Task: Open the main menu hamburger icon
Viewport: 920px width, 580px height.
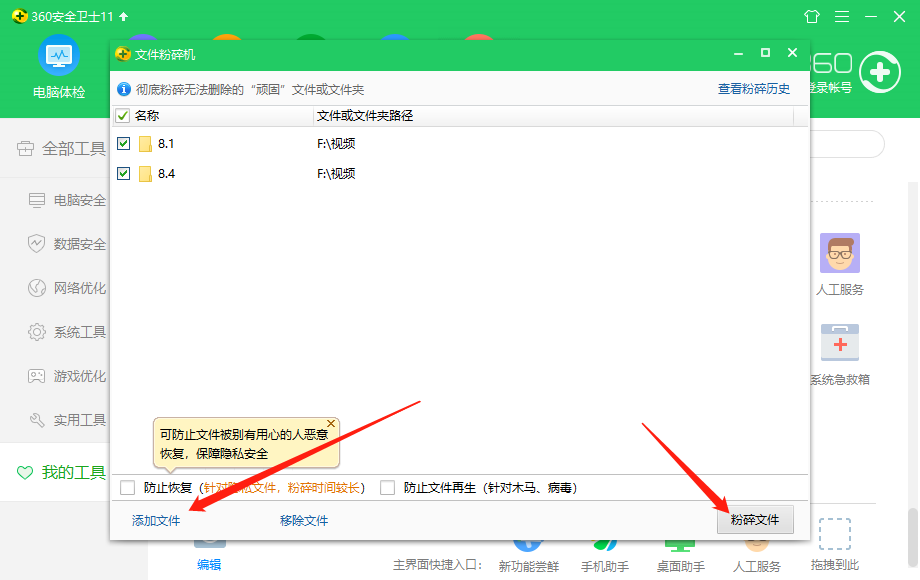Action: [x=841, y=16]
